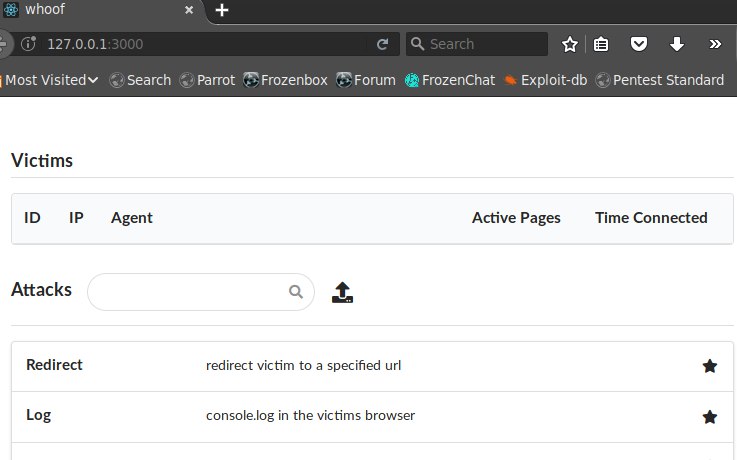Bookmark this page with the star icon
This screenshot has width=737, height=460.
pyautogui.click(x=569, y=44)
